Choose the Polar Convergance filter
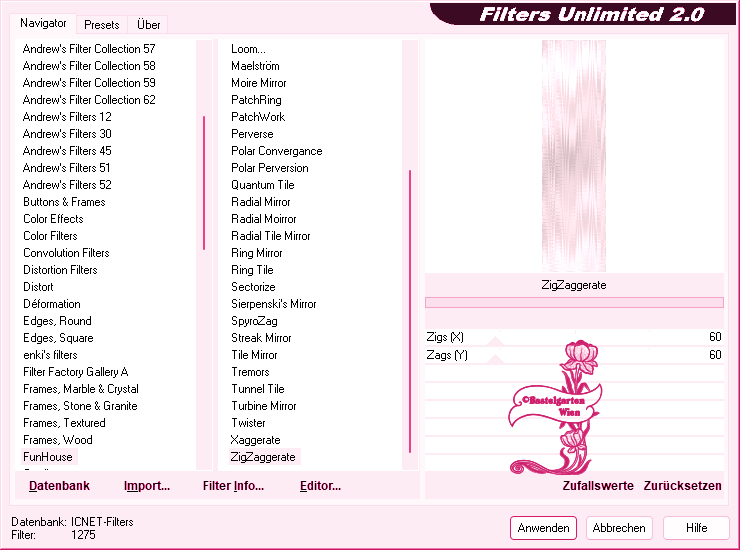This screenshot has width=740, height=550. point(277,151)
